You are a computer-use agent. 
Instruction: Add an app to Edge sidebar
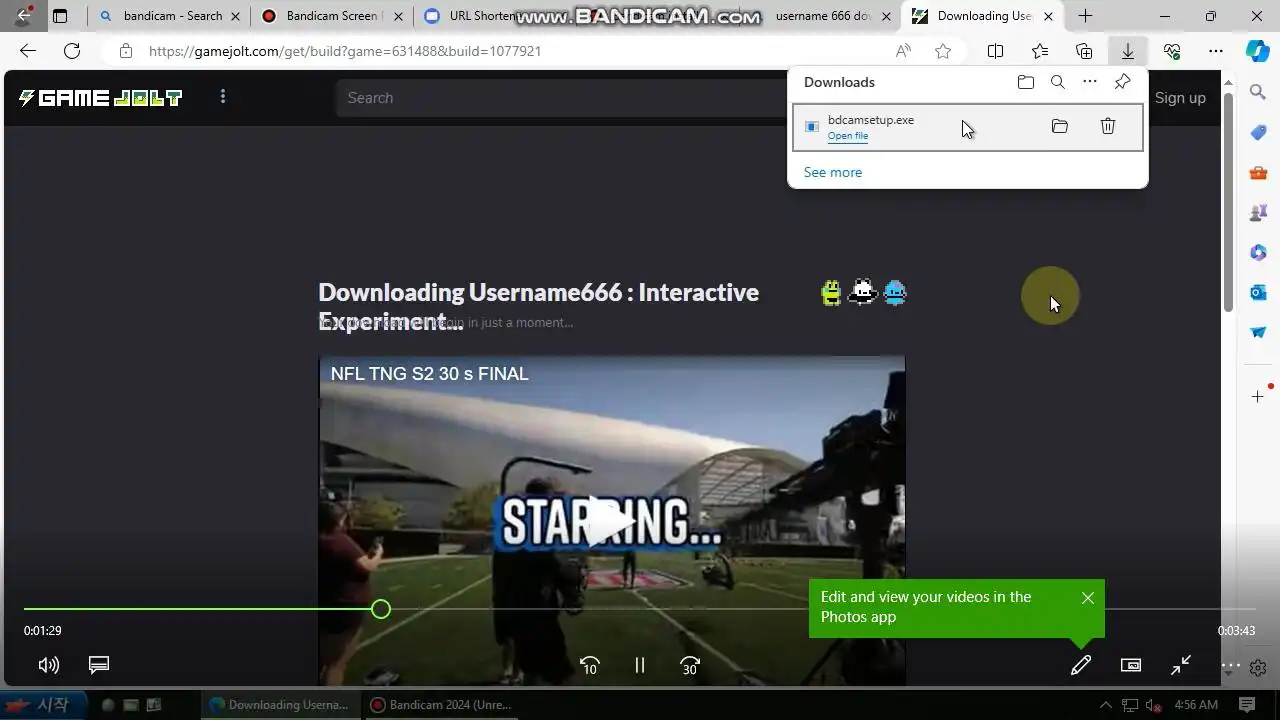[1258, 397]
